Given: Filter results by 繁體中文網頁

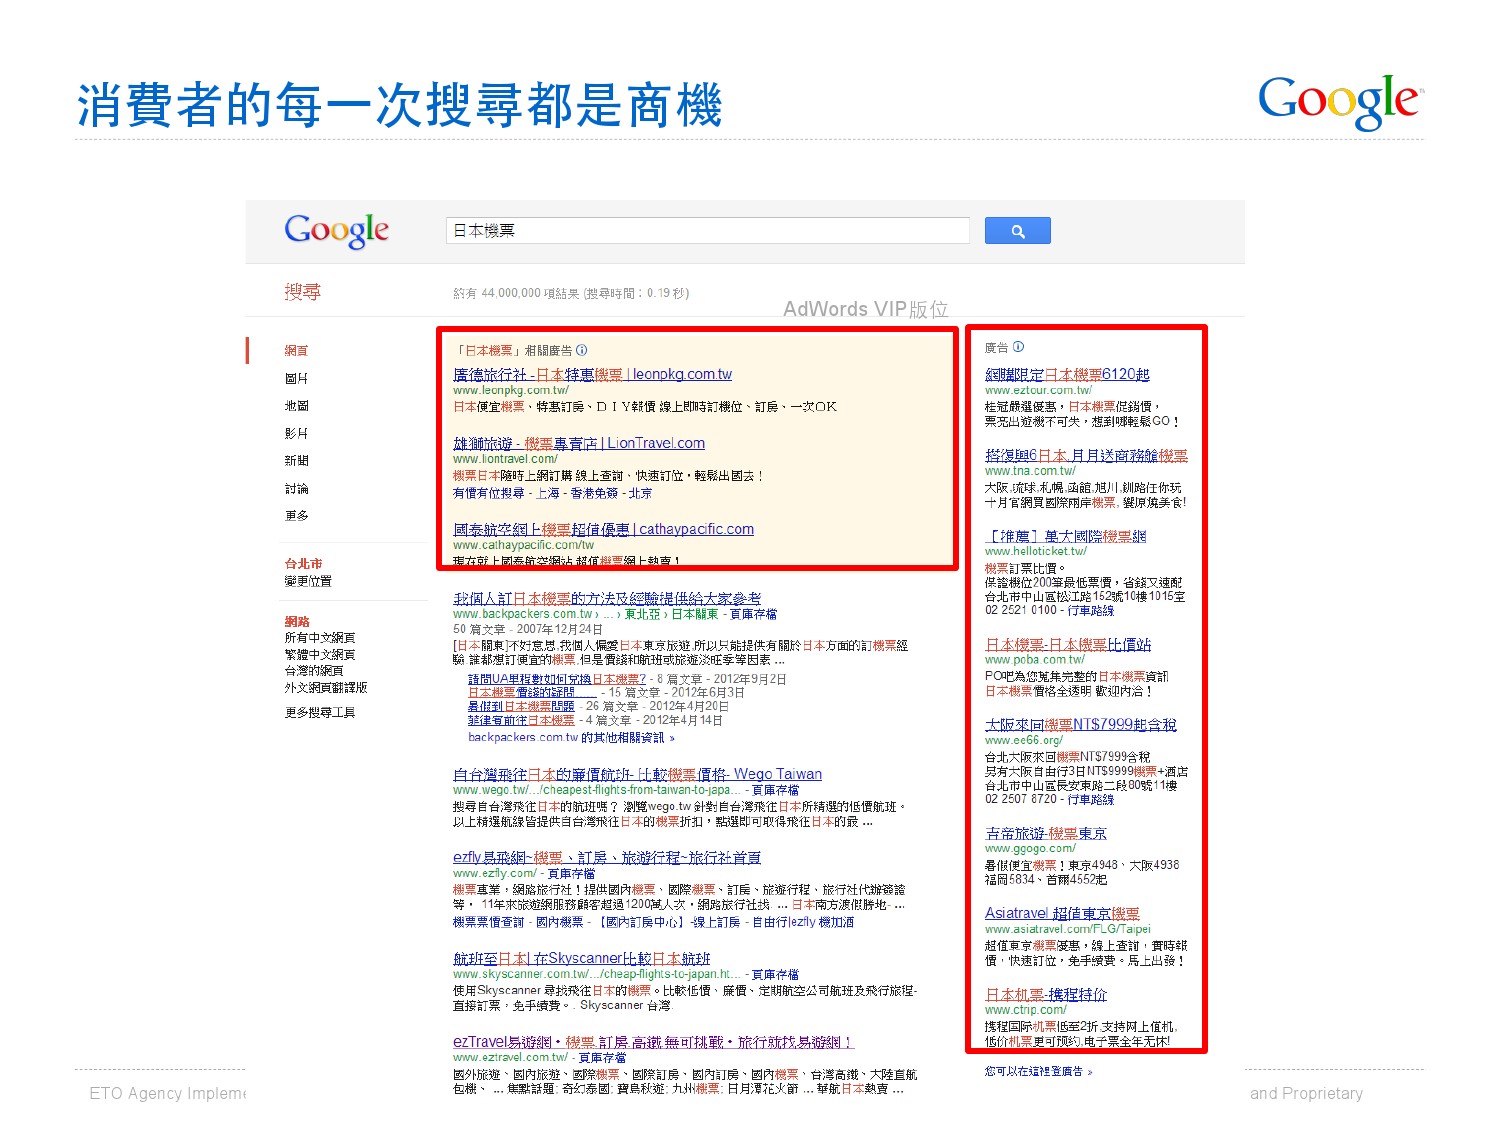Looking at the screenshot, I should point(319,654).
